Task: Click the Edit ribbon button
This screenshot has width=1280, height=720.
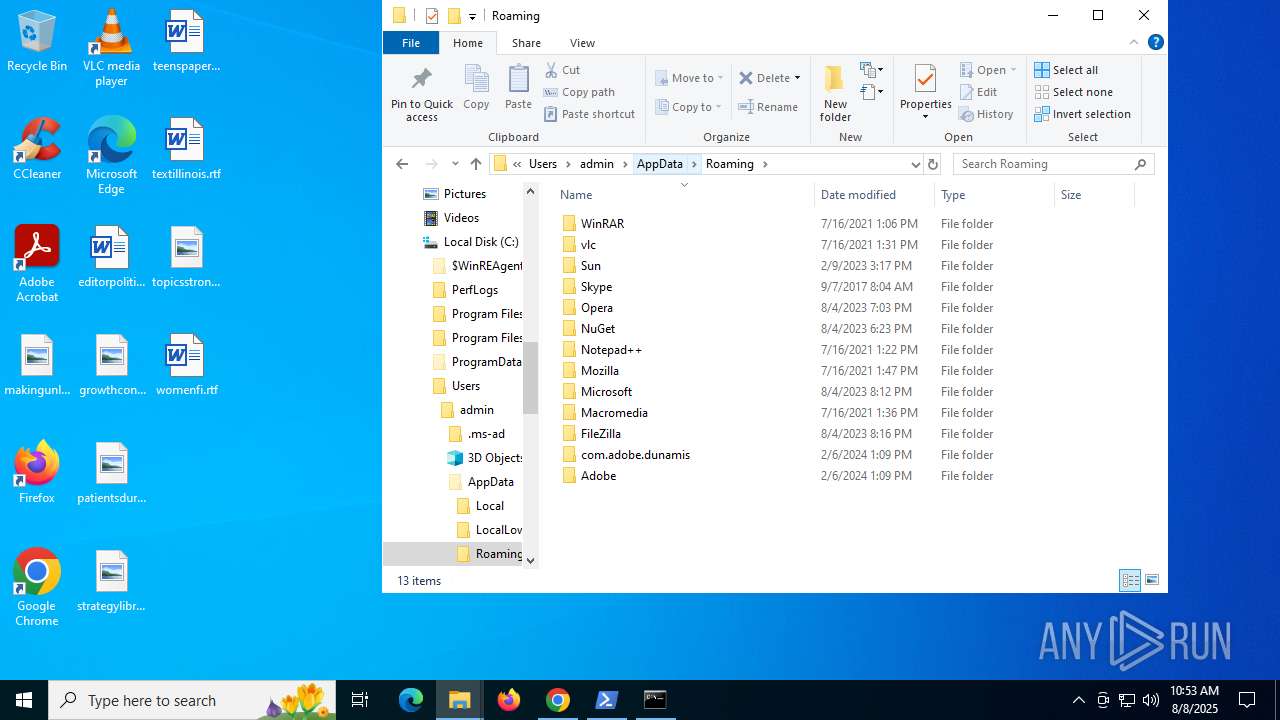Action: (978, 92)
